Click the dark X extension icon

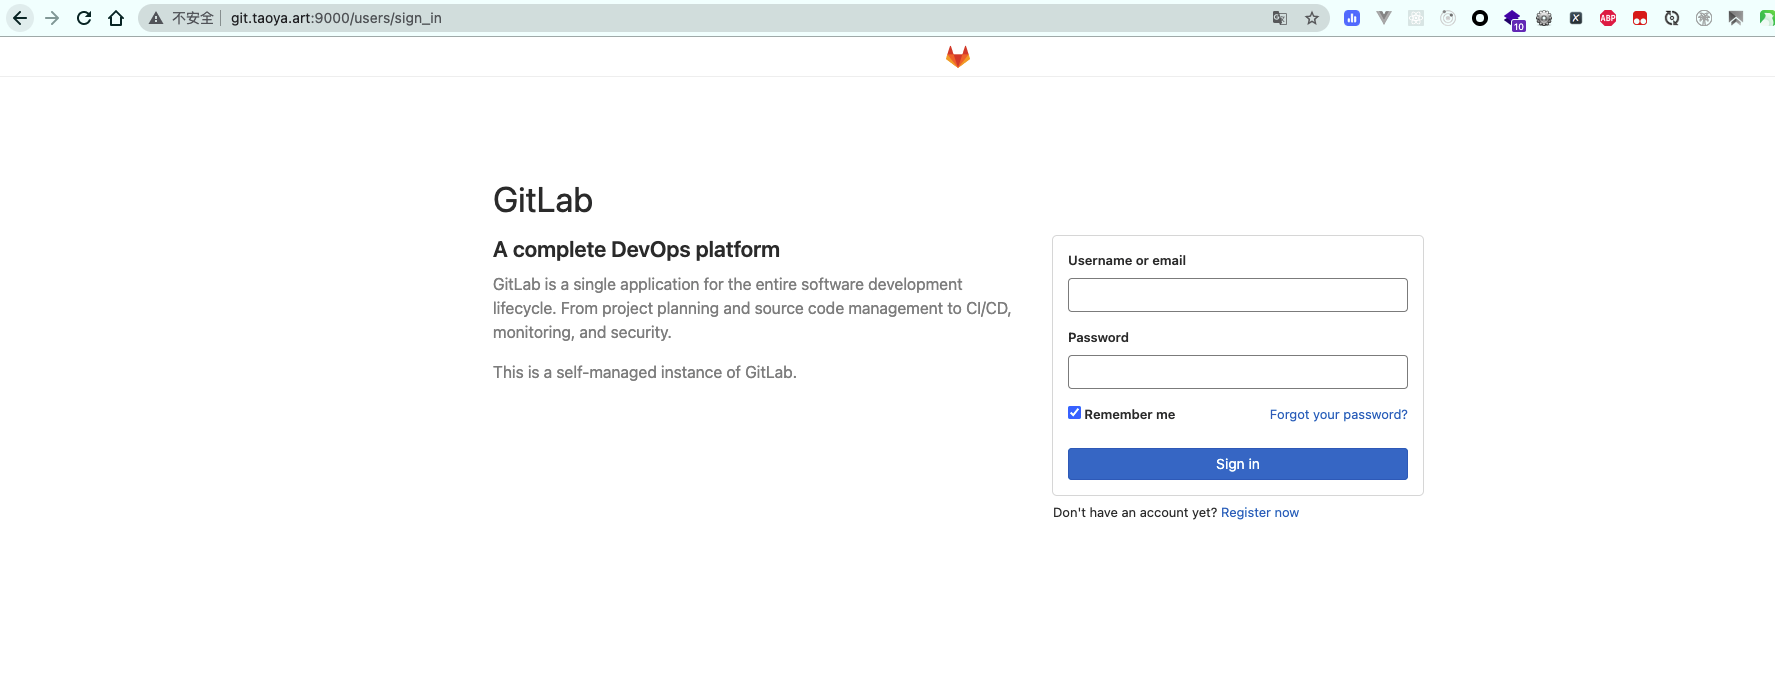click(1576, 18)
